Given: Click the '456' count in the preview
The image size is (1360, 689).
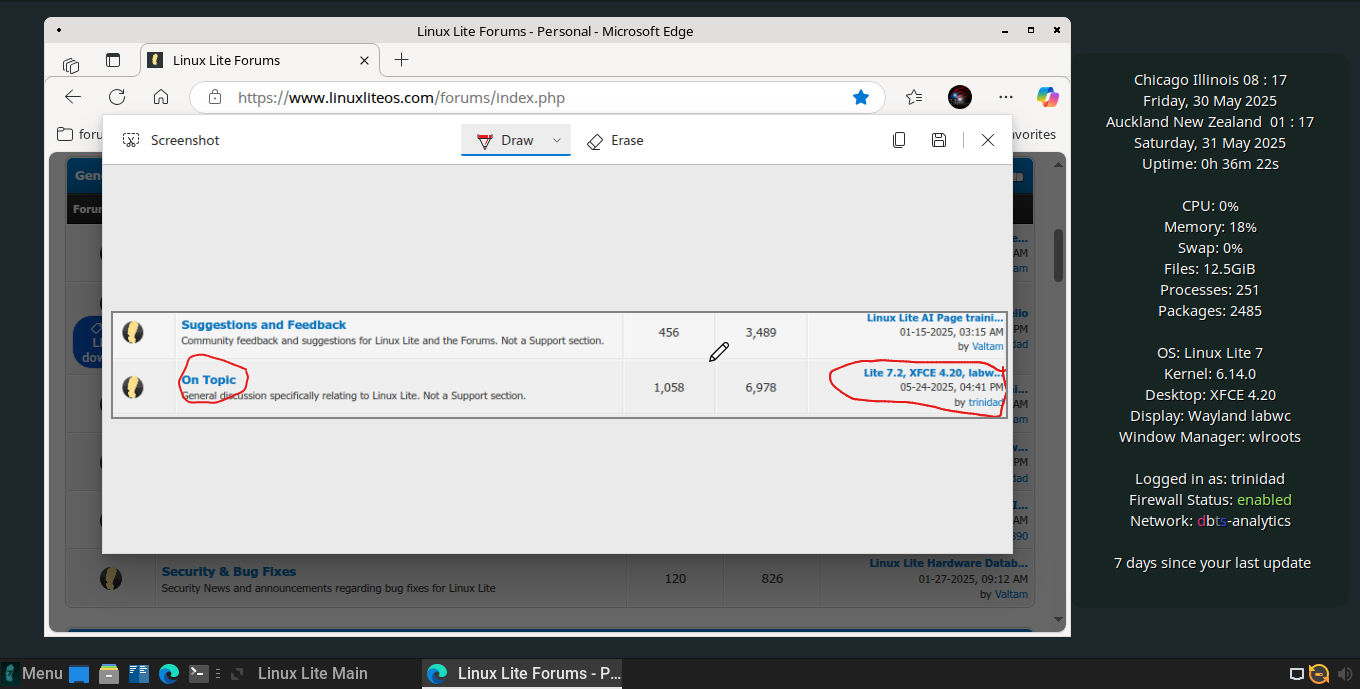Looking at the screenshot, I should click(x=668, y=332).
